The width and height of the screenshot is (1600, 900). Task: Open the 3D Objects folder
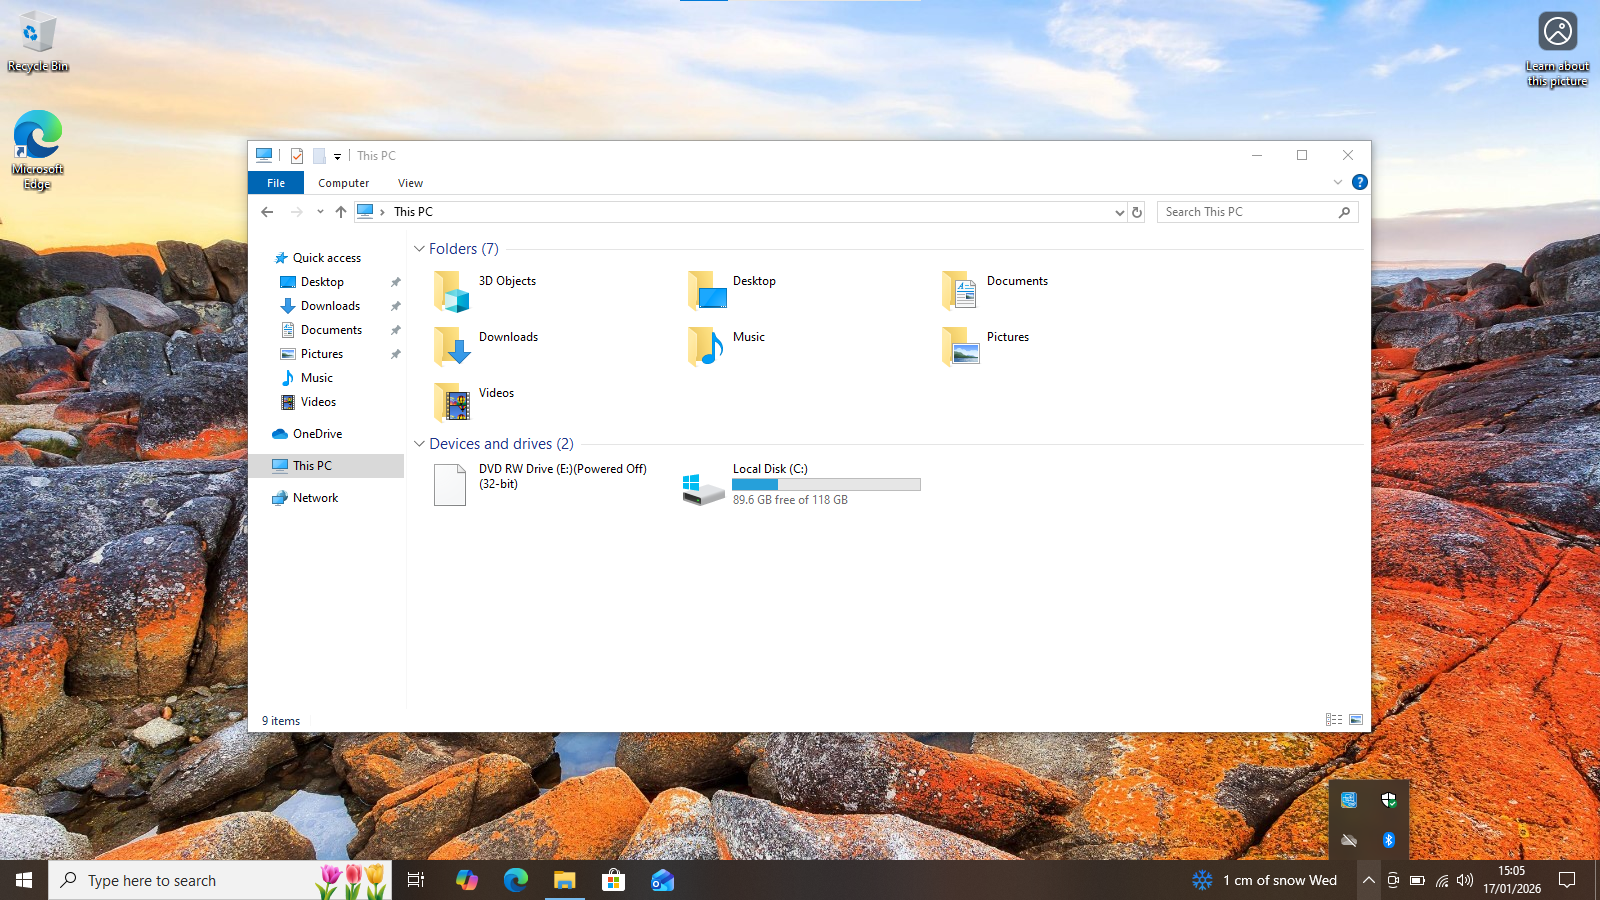point(453,291)
